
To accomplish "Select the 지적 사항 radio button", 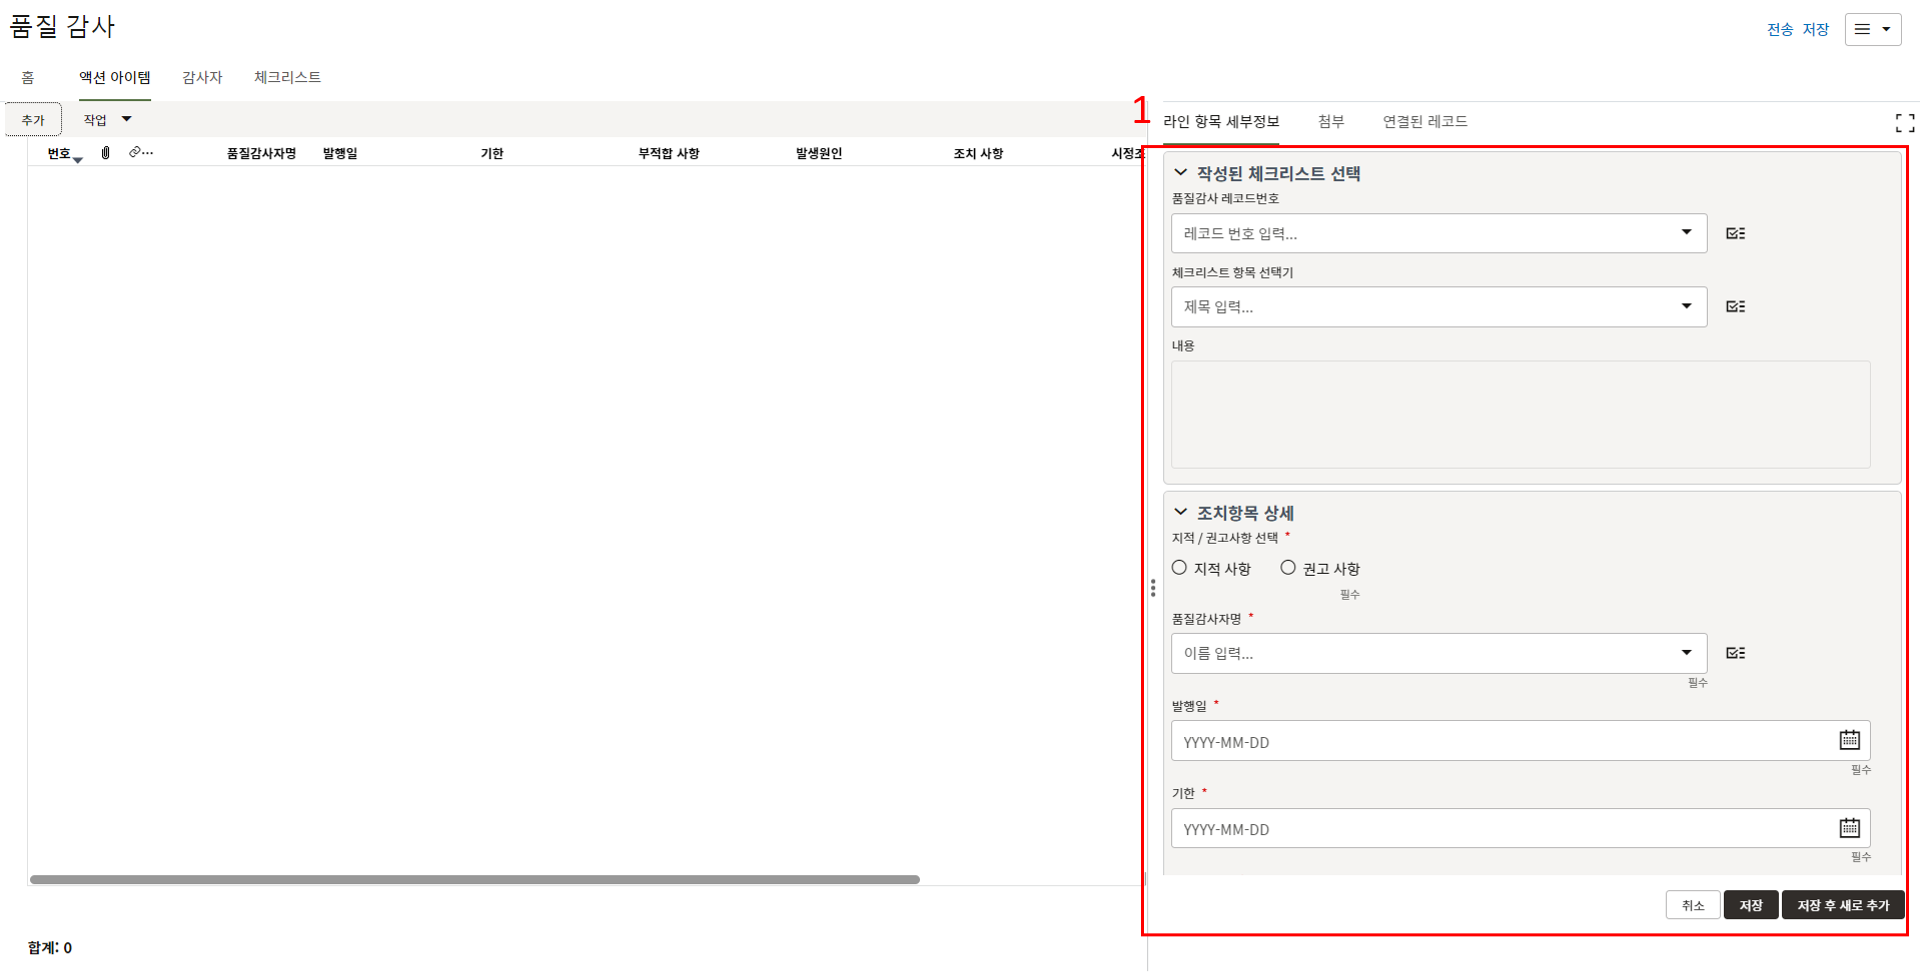I will [x=1180, y=568].
